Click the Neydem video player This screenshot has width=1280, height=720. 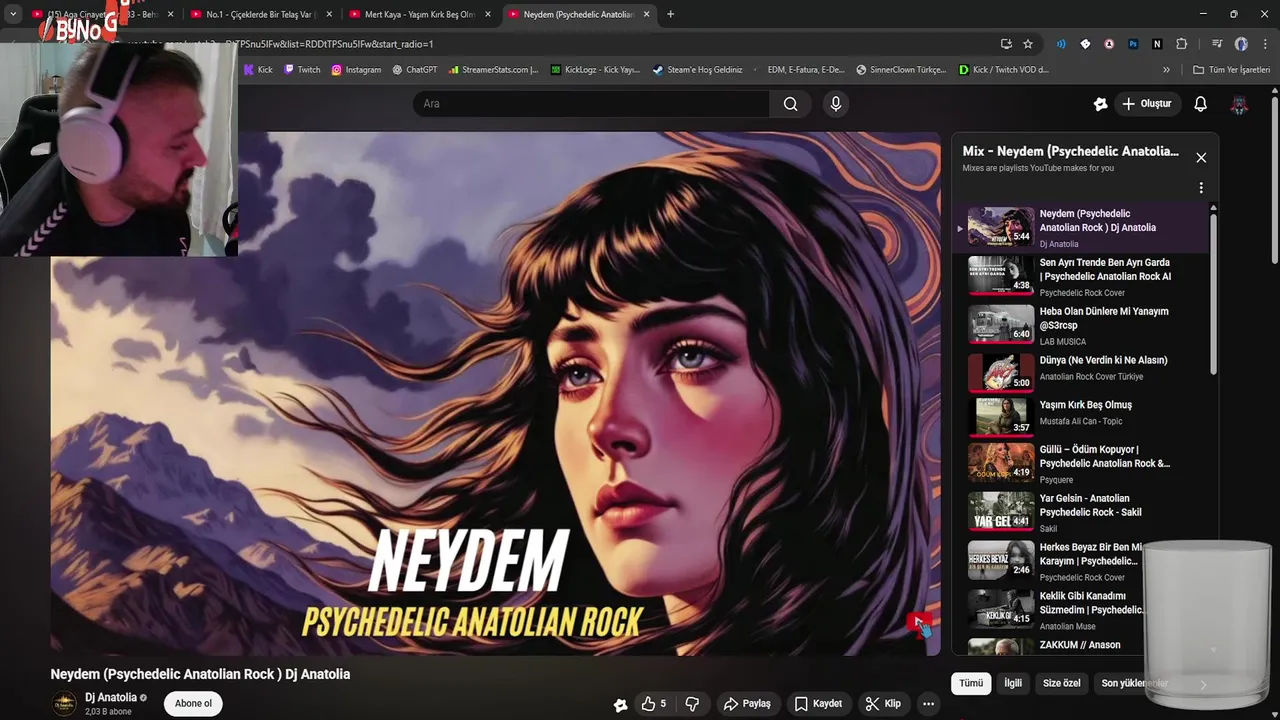tap(495, 394)
